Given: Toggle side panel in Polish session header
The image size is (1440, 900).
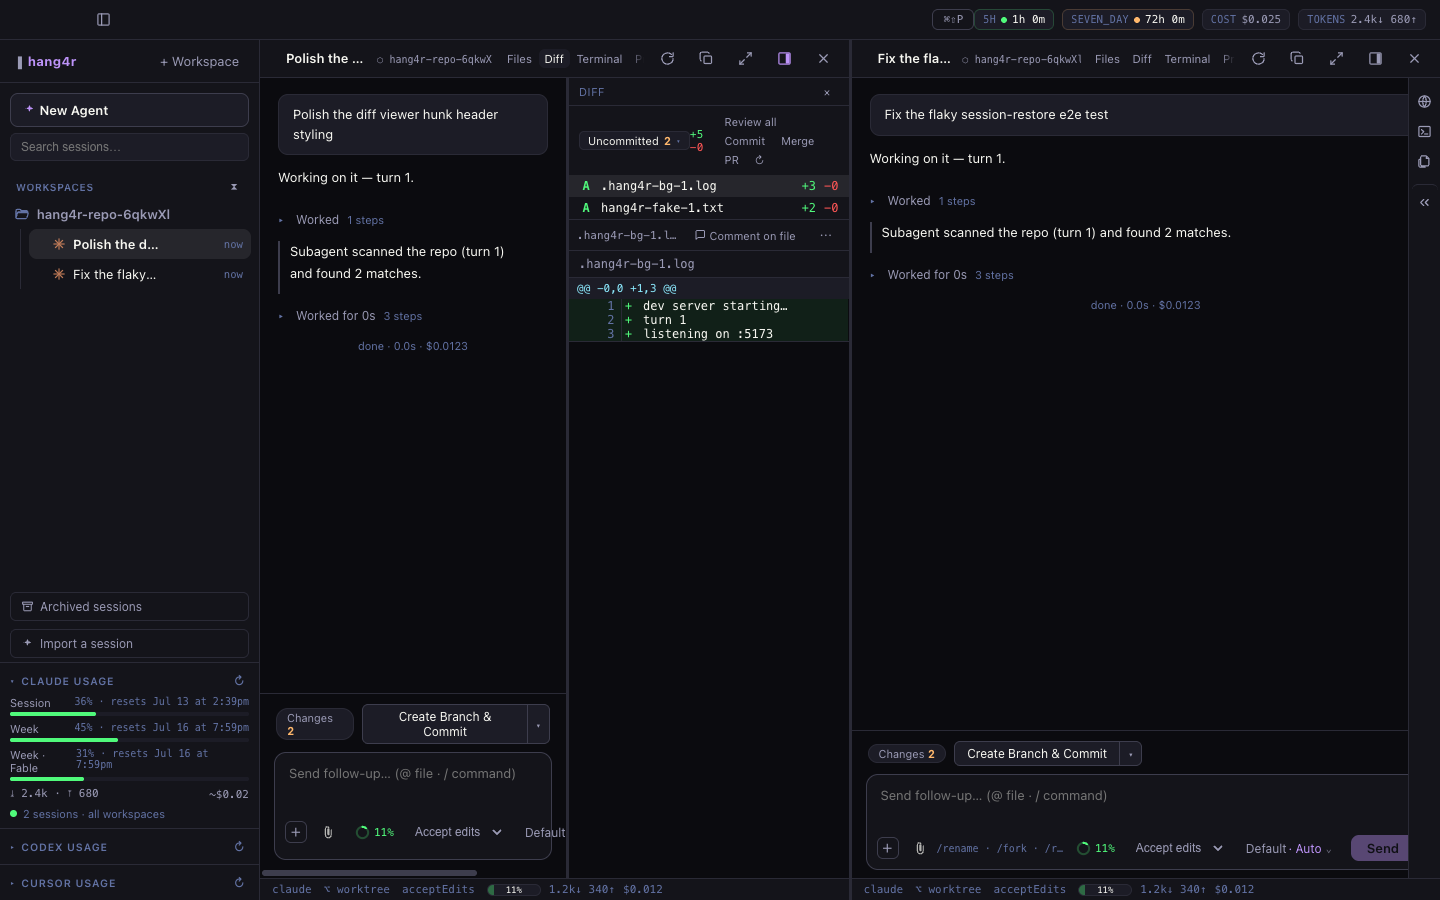Looking at the screenshot, I should [784, 59].
